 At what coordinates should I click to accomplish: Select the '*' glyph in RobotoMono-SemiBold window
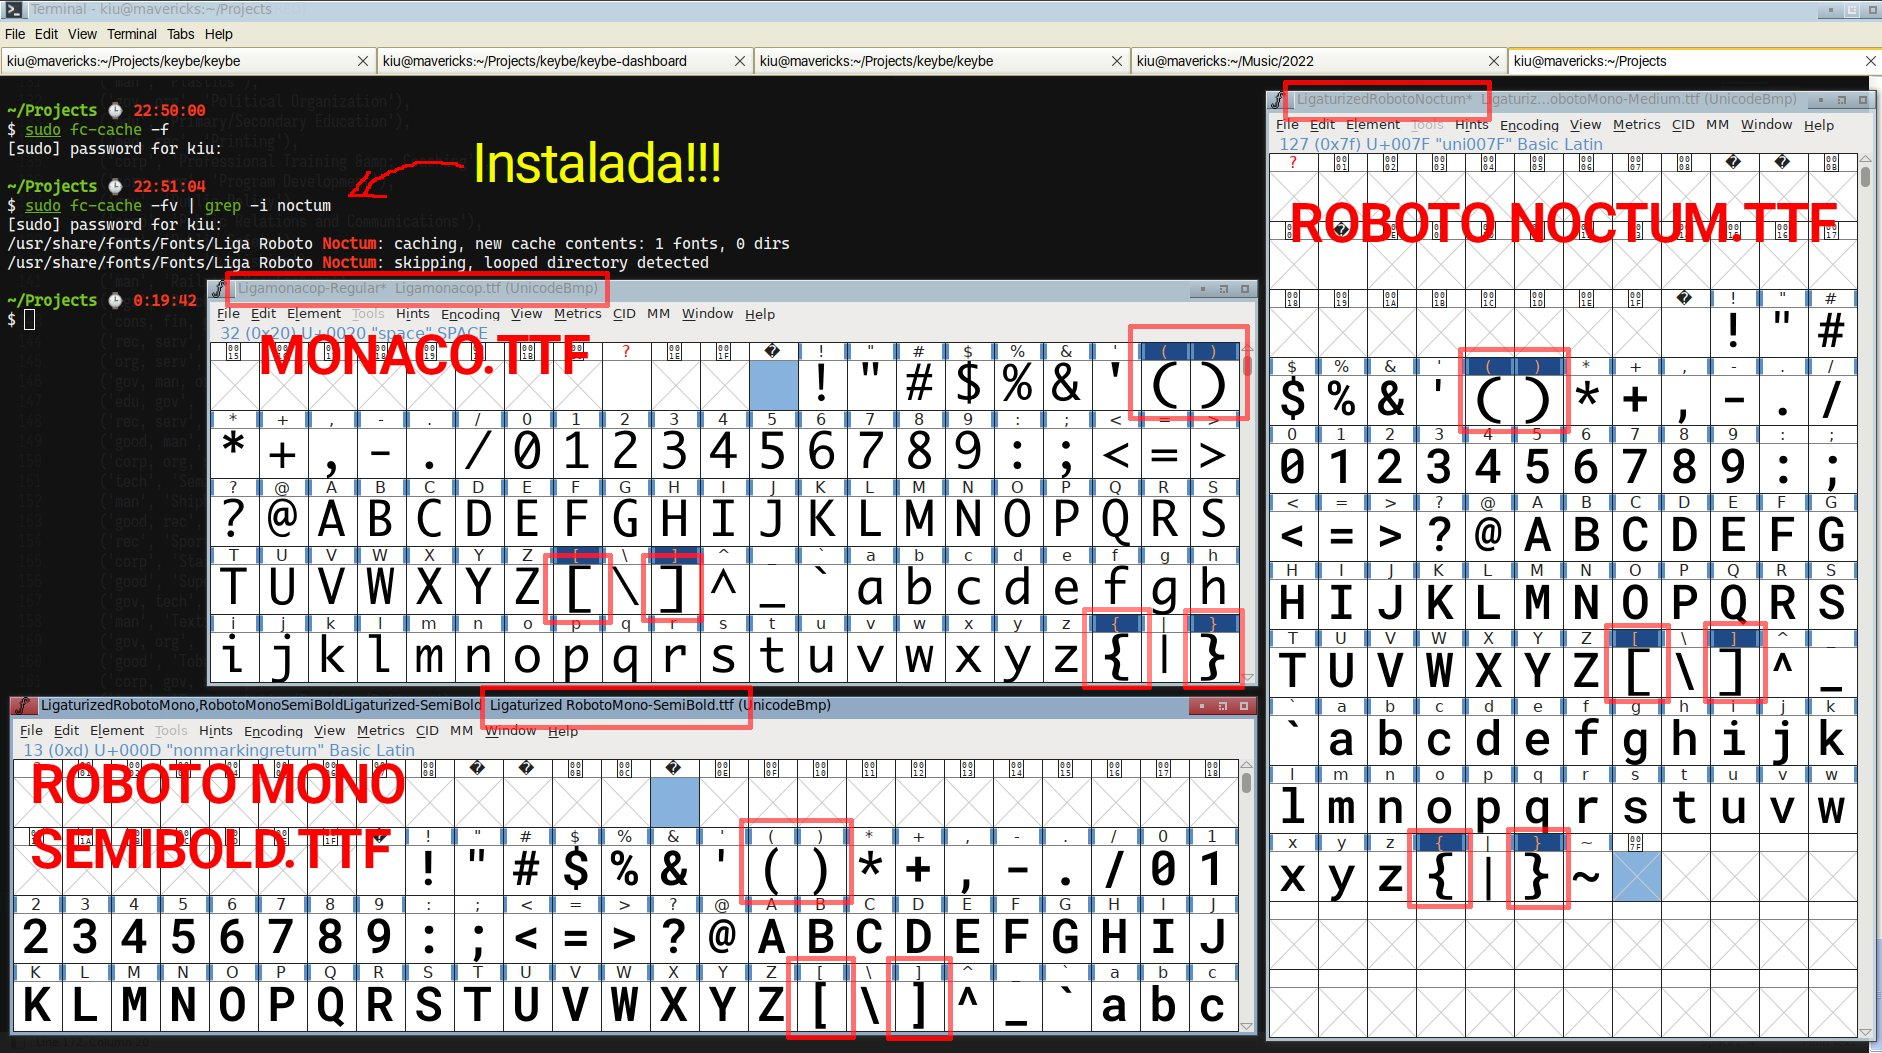click(870, 868)
